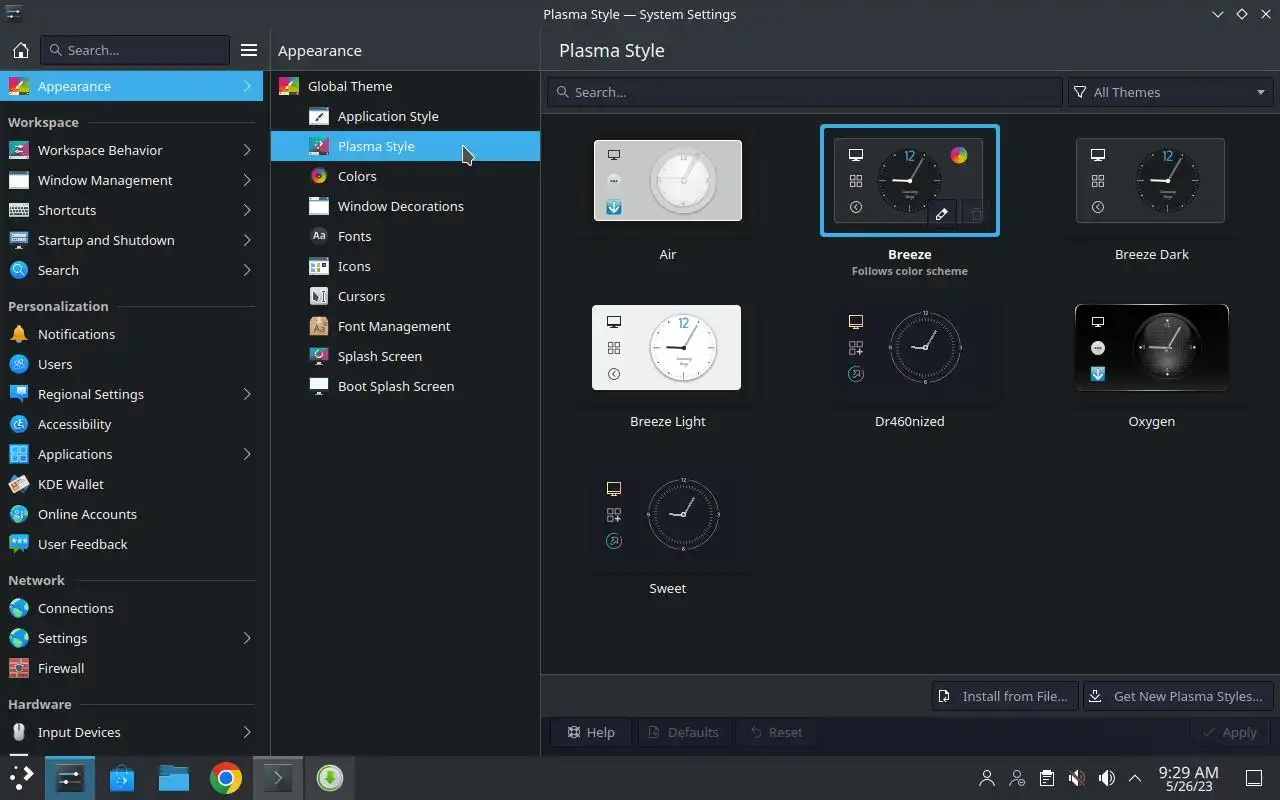Click the Help button
The height and width of the screenshot is (800, 1280).
[x=590, y=732]
